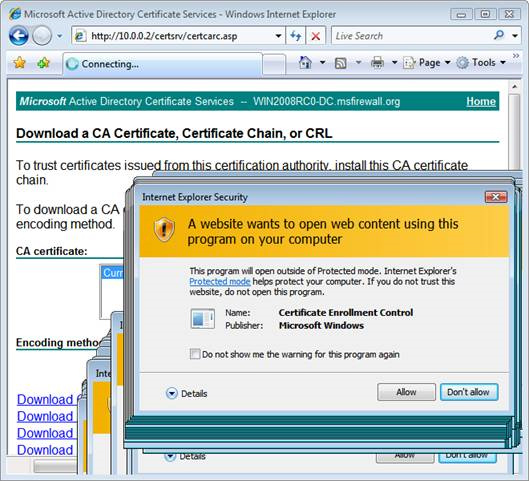This screenshot has height=481, width=529.
Task: Open the Tools menu
Action: [481, 63]
